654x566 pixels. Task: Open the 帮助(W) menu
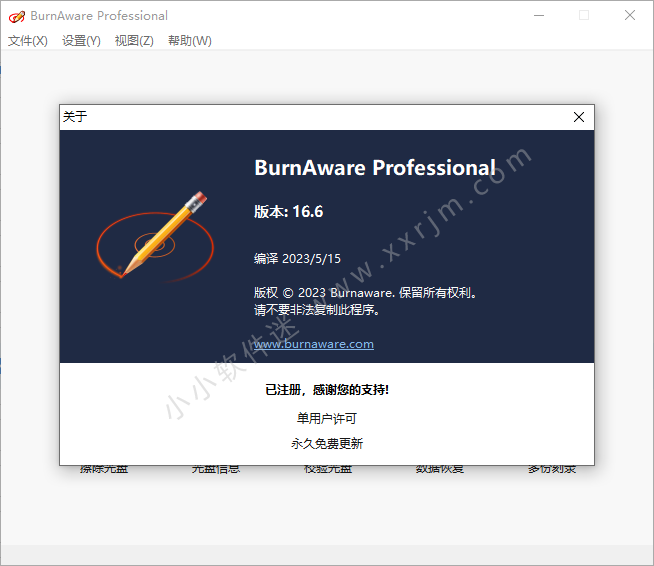pos(189,40)
